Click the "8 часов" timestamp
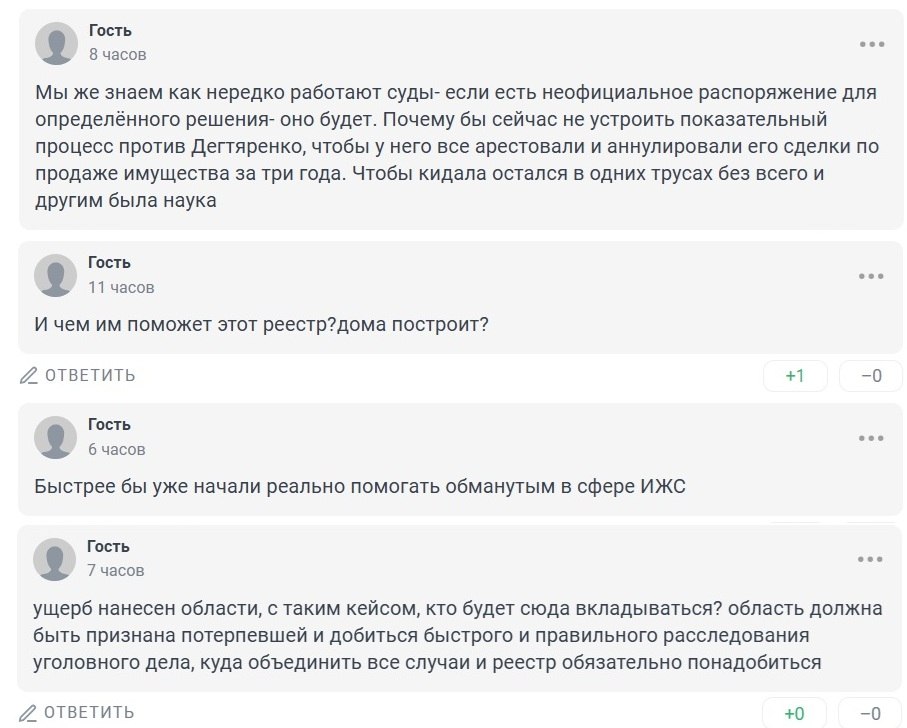 (x=117, y=55)
